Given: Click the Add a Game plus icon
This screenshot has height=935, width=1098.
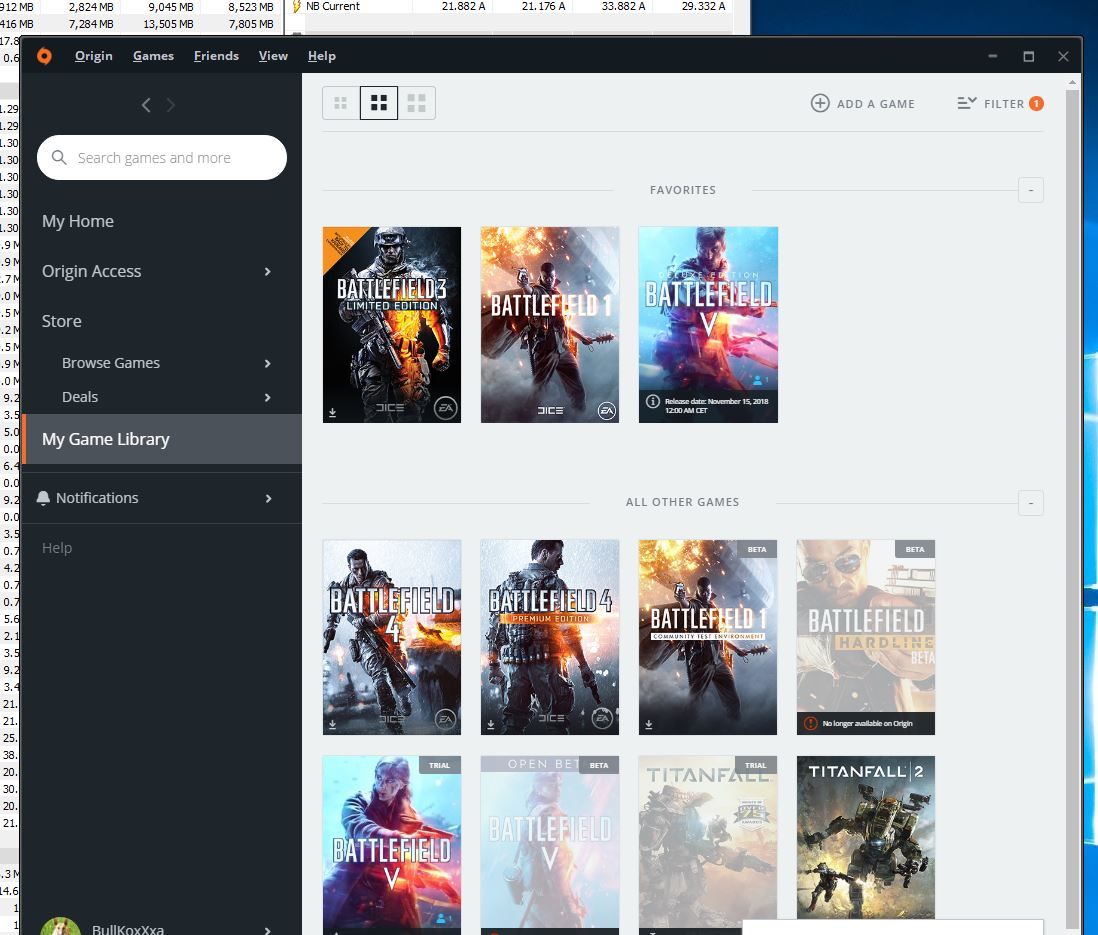Looking at the screenshot, I should coord(820,103).
